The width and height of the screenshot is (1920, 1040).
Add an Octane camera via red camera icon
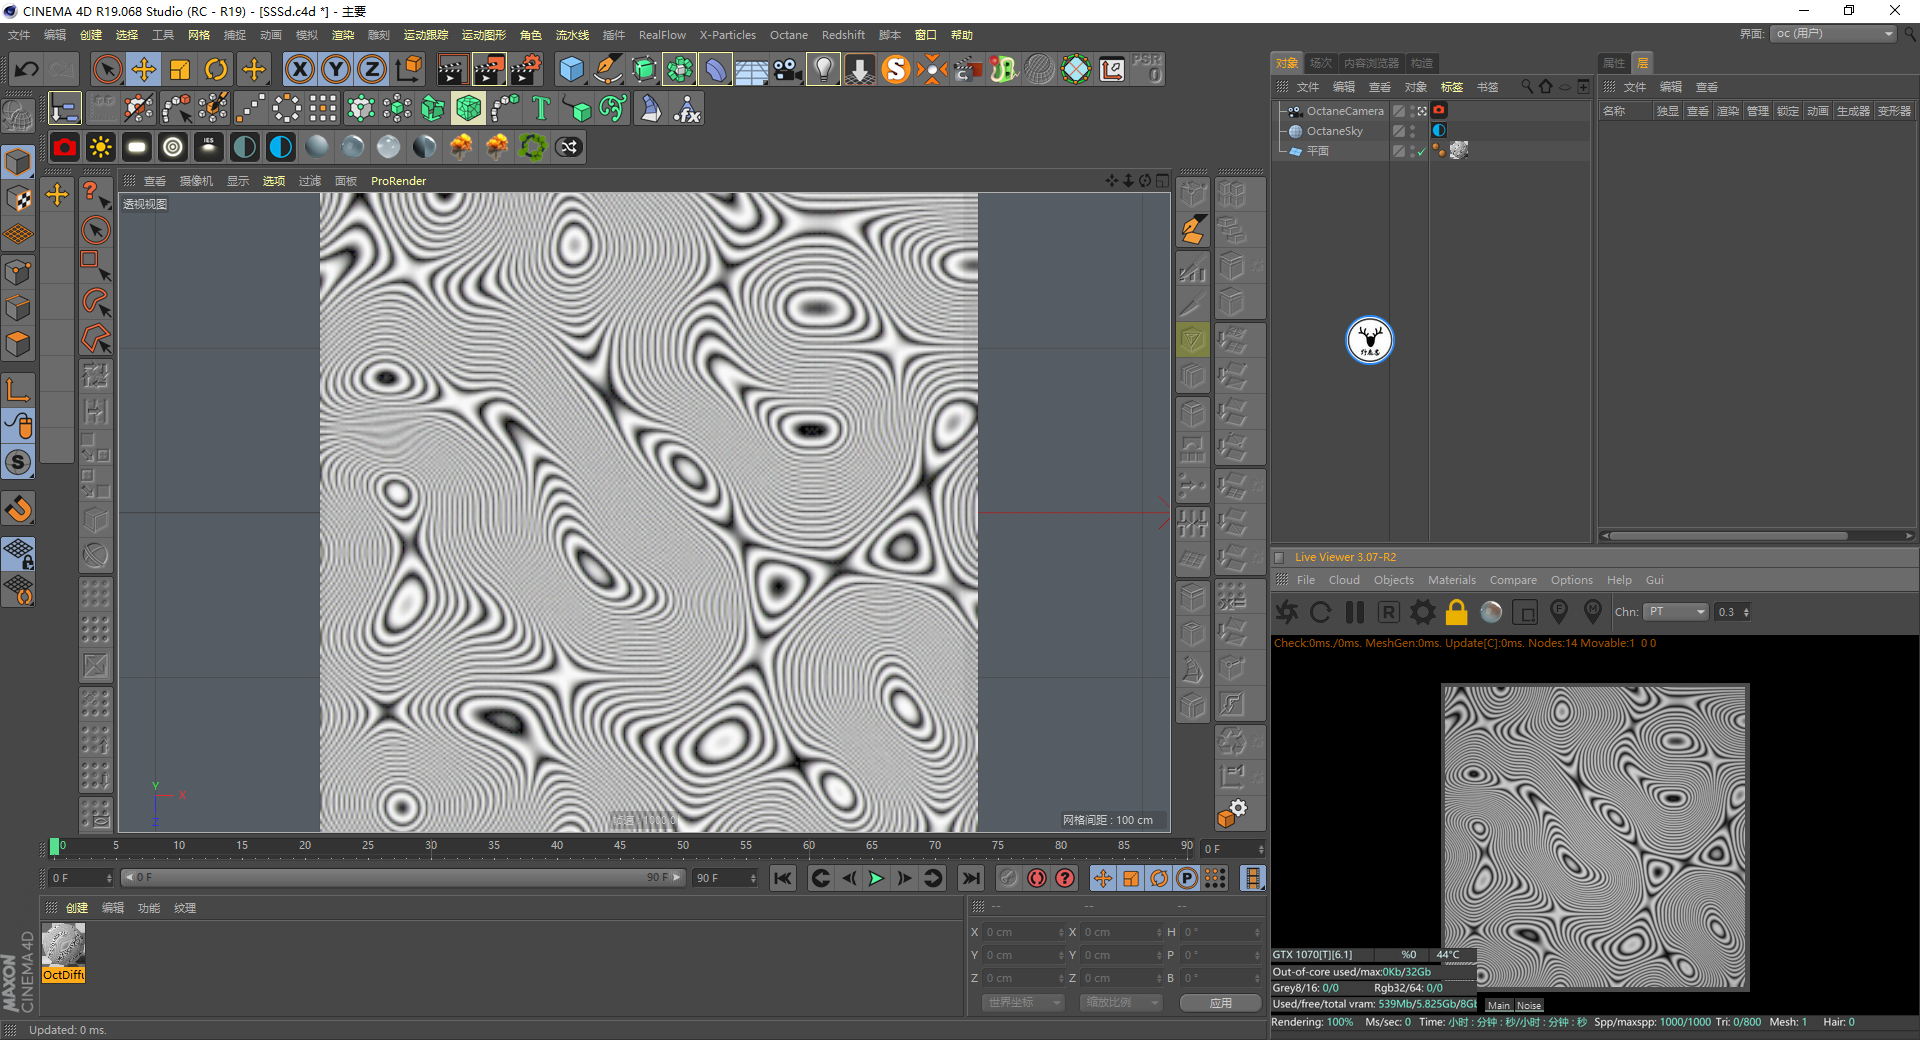point(65,148)
